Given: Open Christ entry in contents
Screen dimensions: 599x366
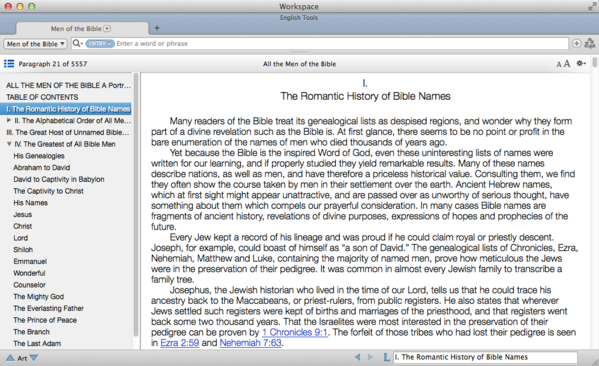Looking at the screenshot, I should tap(23, 226).
